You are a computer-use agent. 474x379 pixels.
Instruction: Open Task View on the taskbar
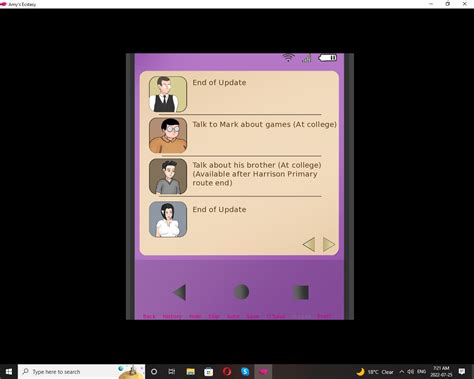click(172, 371)
